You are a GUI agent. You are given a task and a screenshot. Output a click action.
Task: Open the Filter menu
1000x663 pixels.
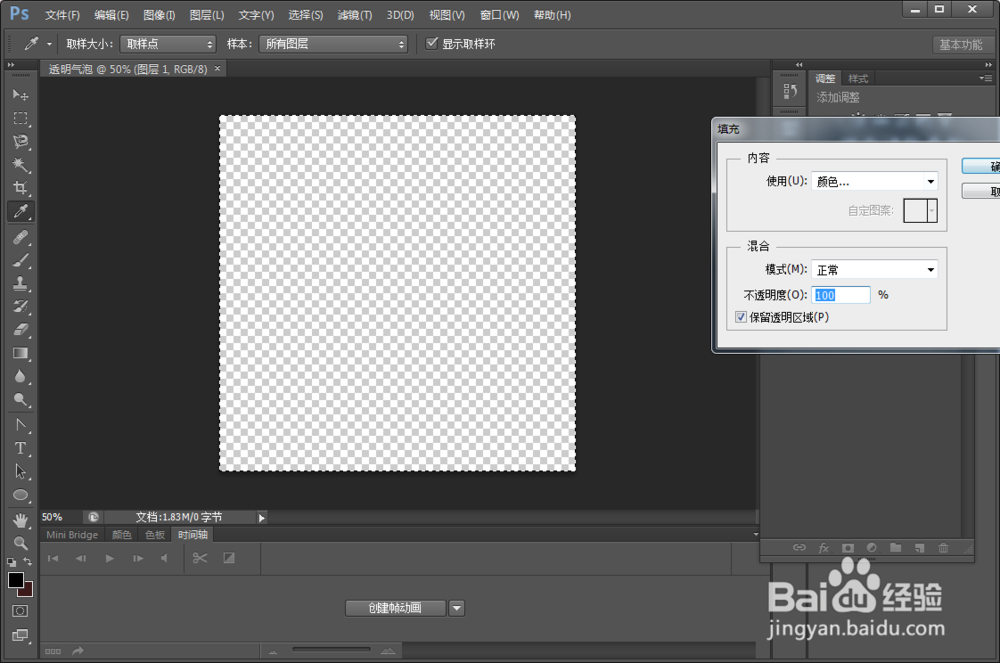[x=355, y=15]
